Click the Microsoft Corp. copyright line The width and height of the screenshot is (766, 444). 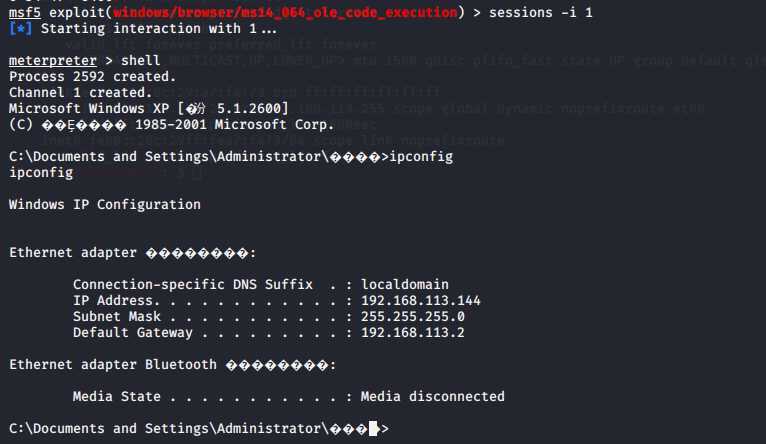tap(171, 125)
